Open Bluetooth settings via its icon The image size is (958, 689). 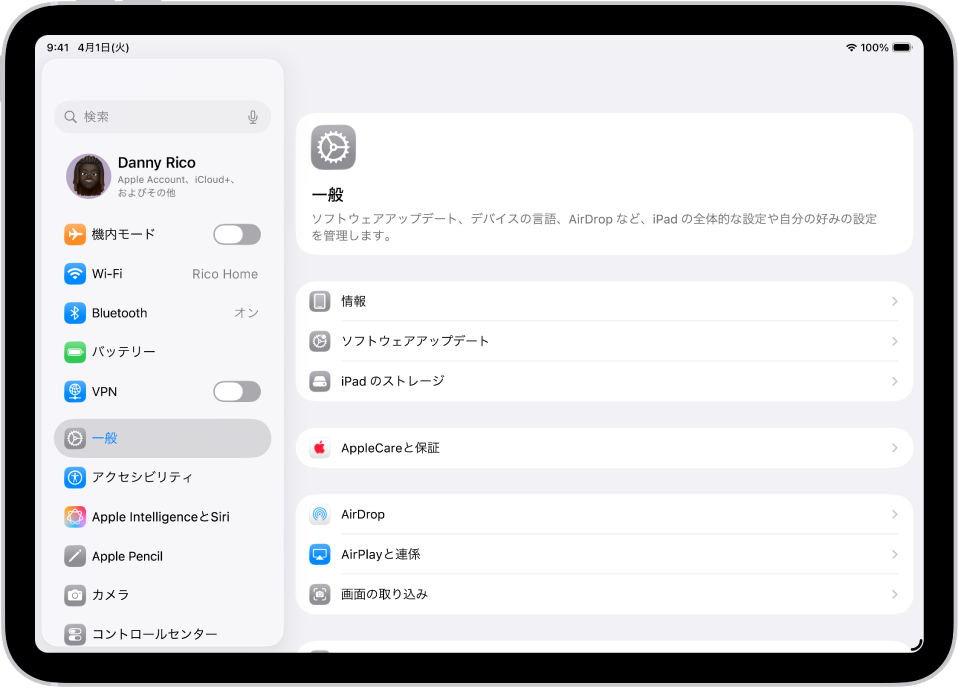[76, 313]
